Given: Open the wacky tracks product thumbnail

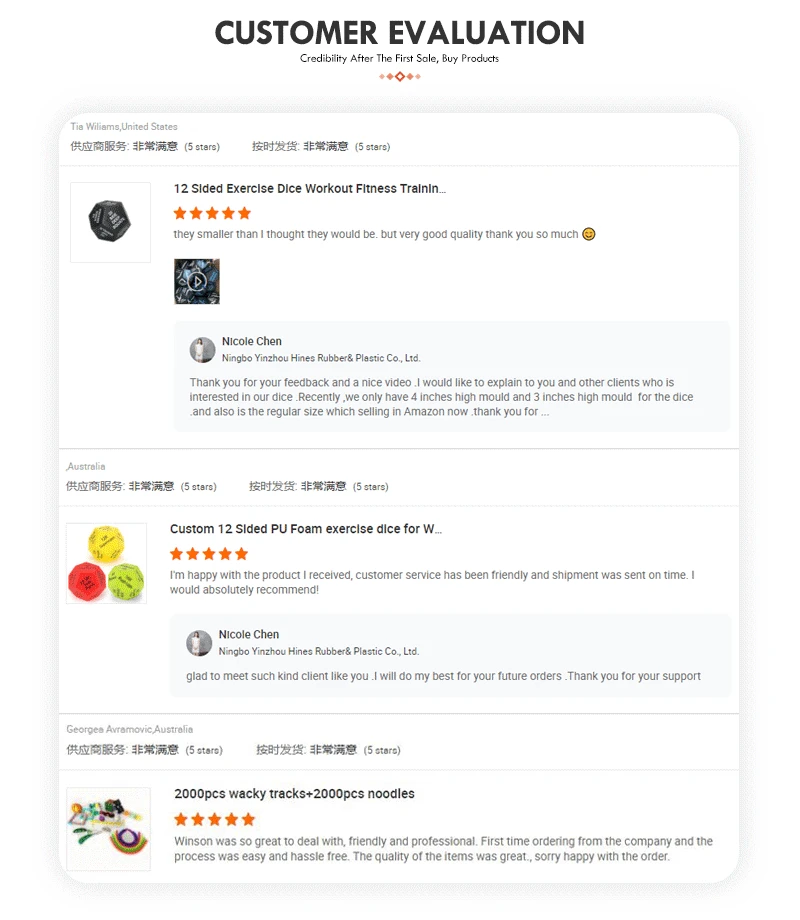Looking at the screenshot, I should pos(109,829).
